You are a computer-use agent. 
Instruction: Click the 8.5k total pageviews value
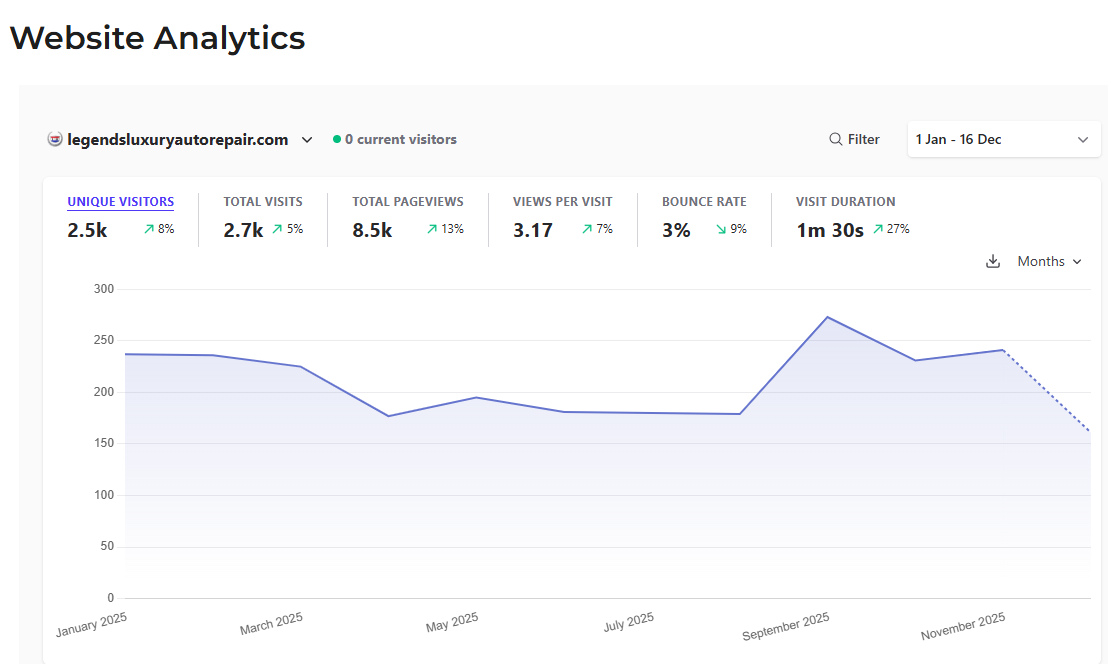tap(372, 230)
